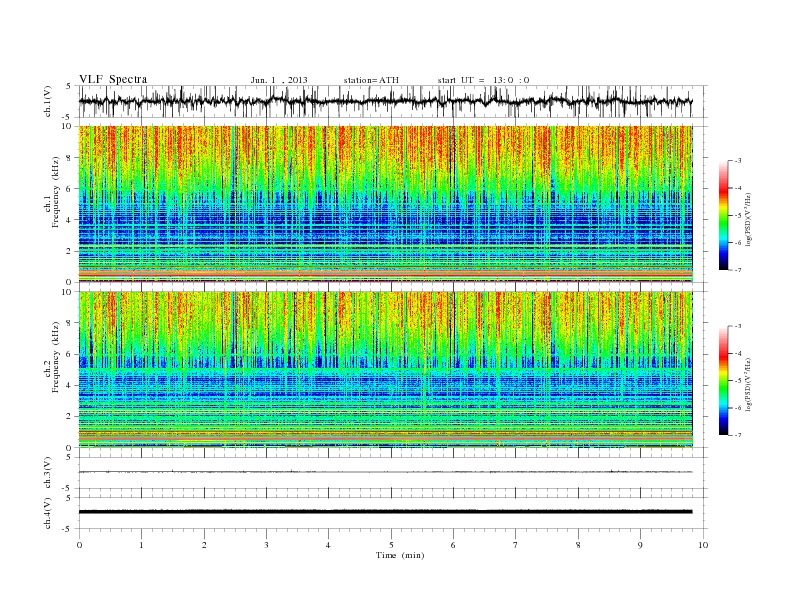Click time axis tick label "5"
The width and height of the screenshot is (792, 612).
pyautogui.click(x=391, y=545)
